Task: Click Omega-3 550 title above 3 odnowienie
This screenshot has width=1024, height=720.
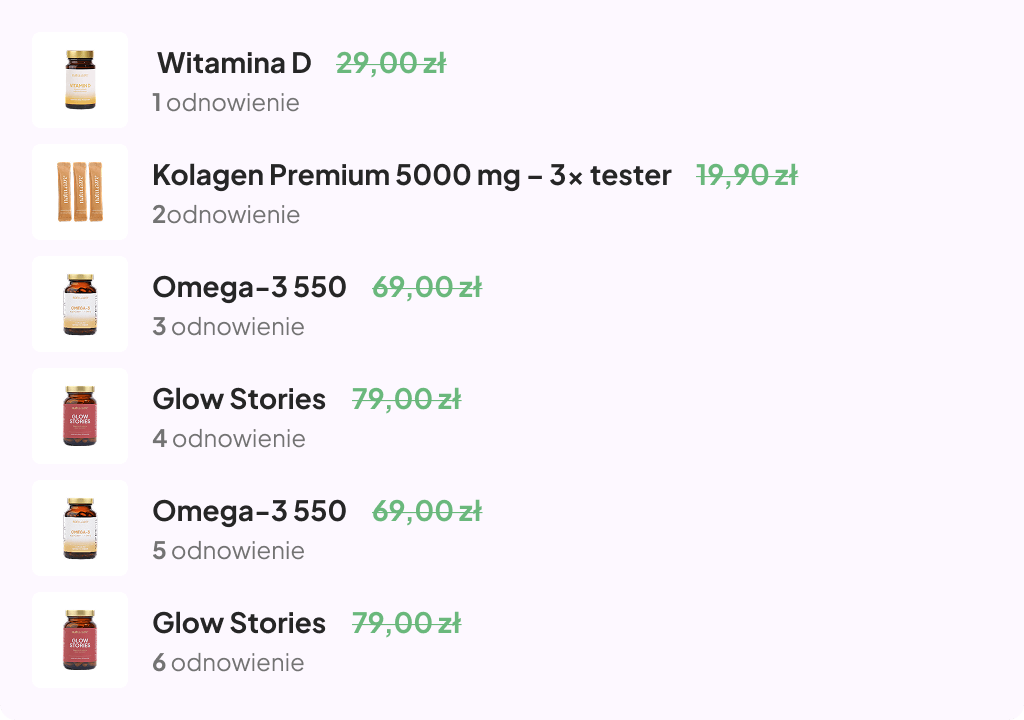Action: tap(249, 287)
